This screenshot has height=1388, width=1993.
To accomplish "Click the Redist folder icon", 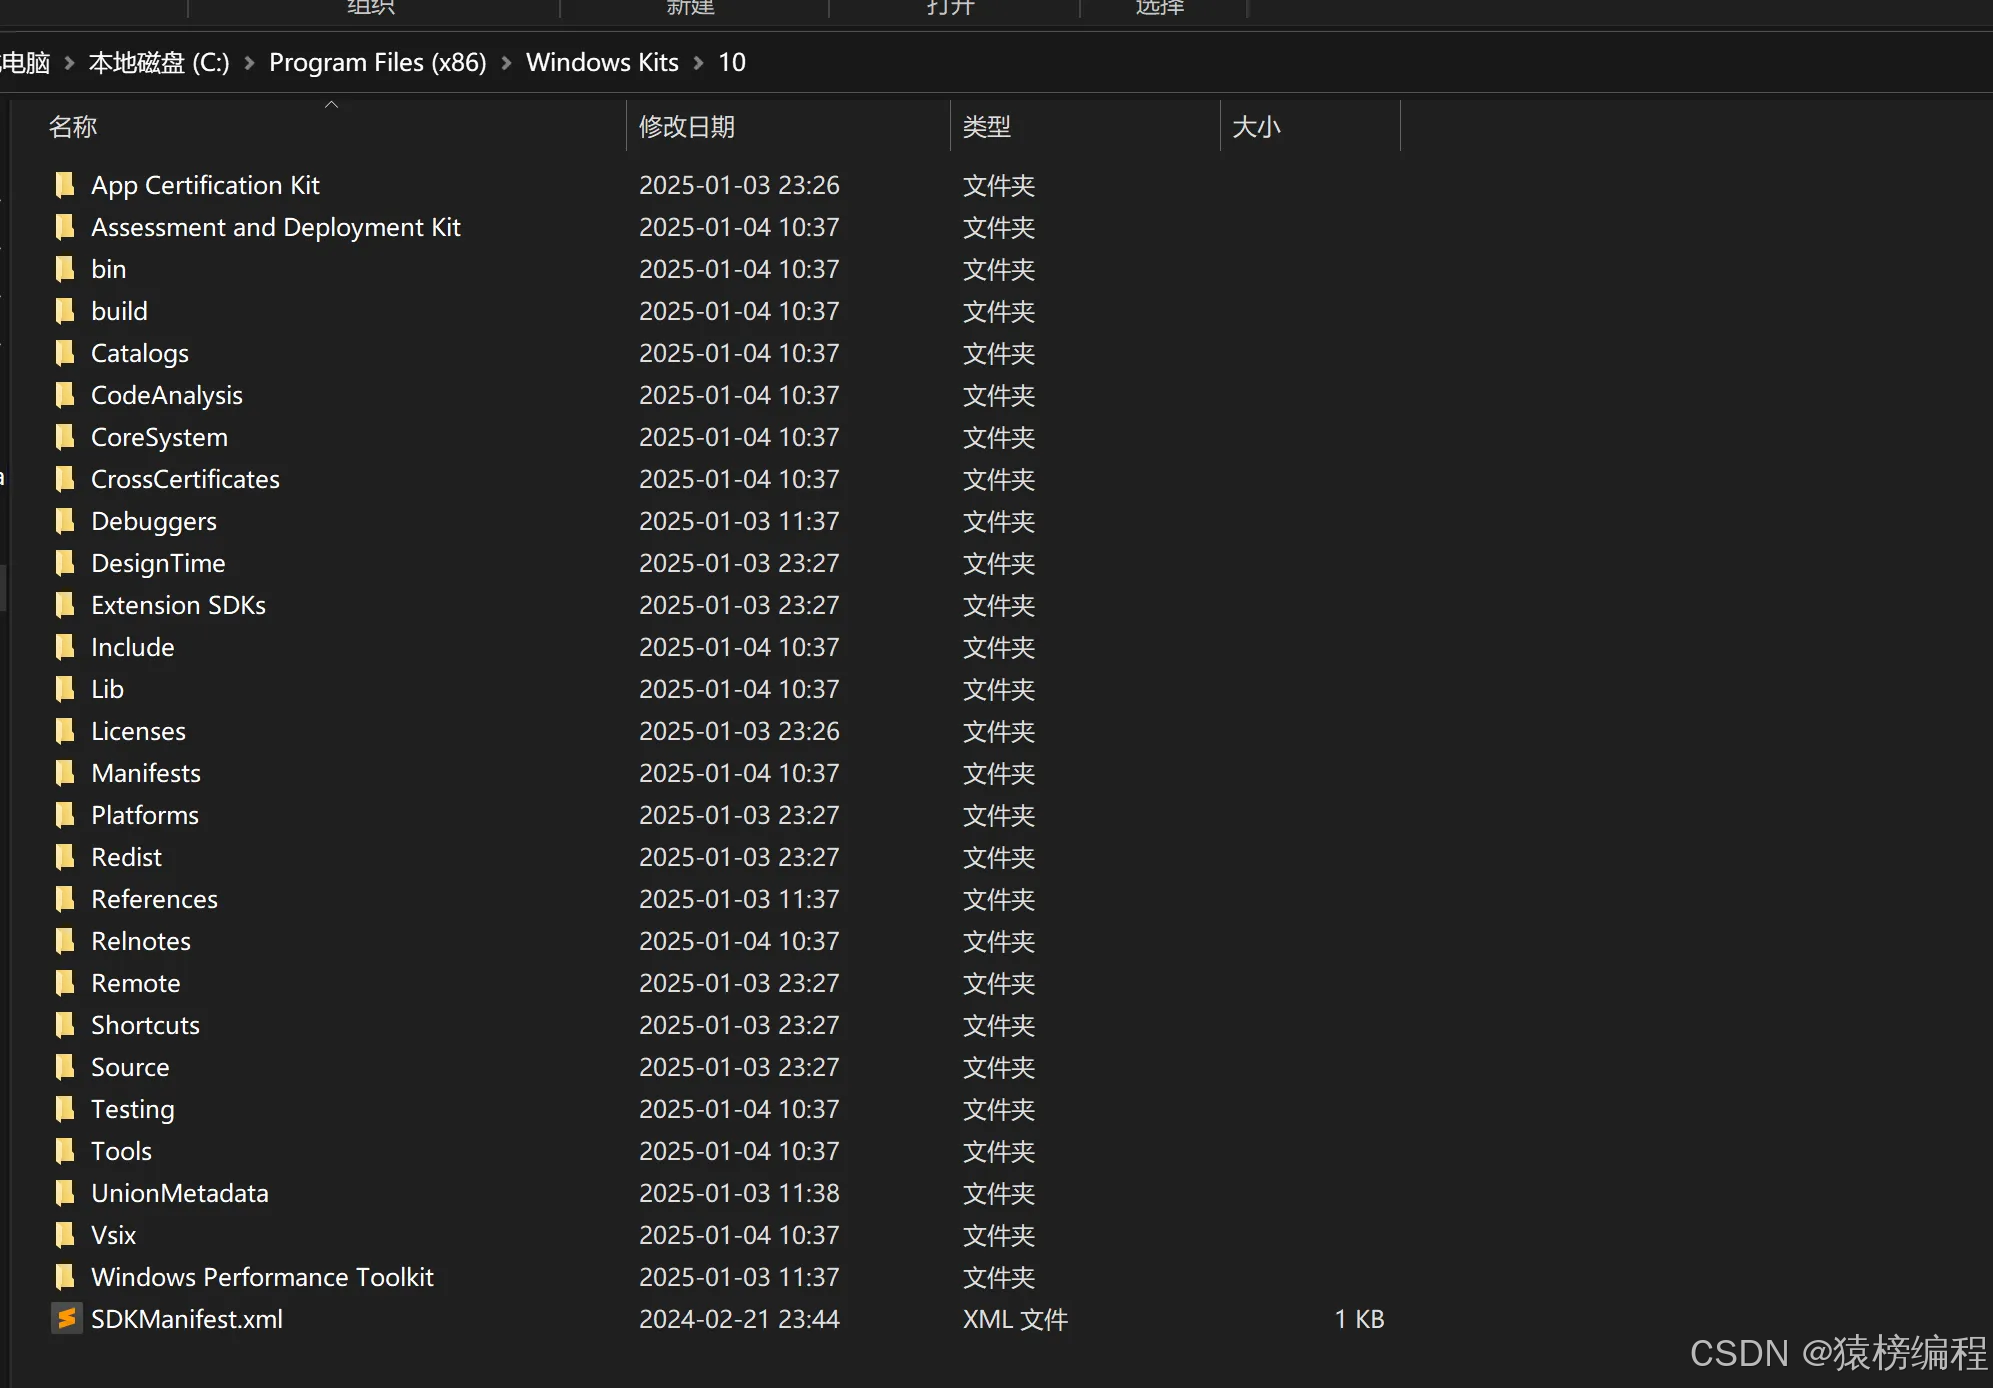I will pyautogui.click(x=66, y=857).
